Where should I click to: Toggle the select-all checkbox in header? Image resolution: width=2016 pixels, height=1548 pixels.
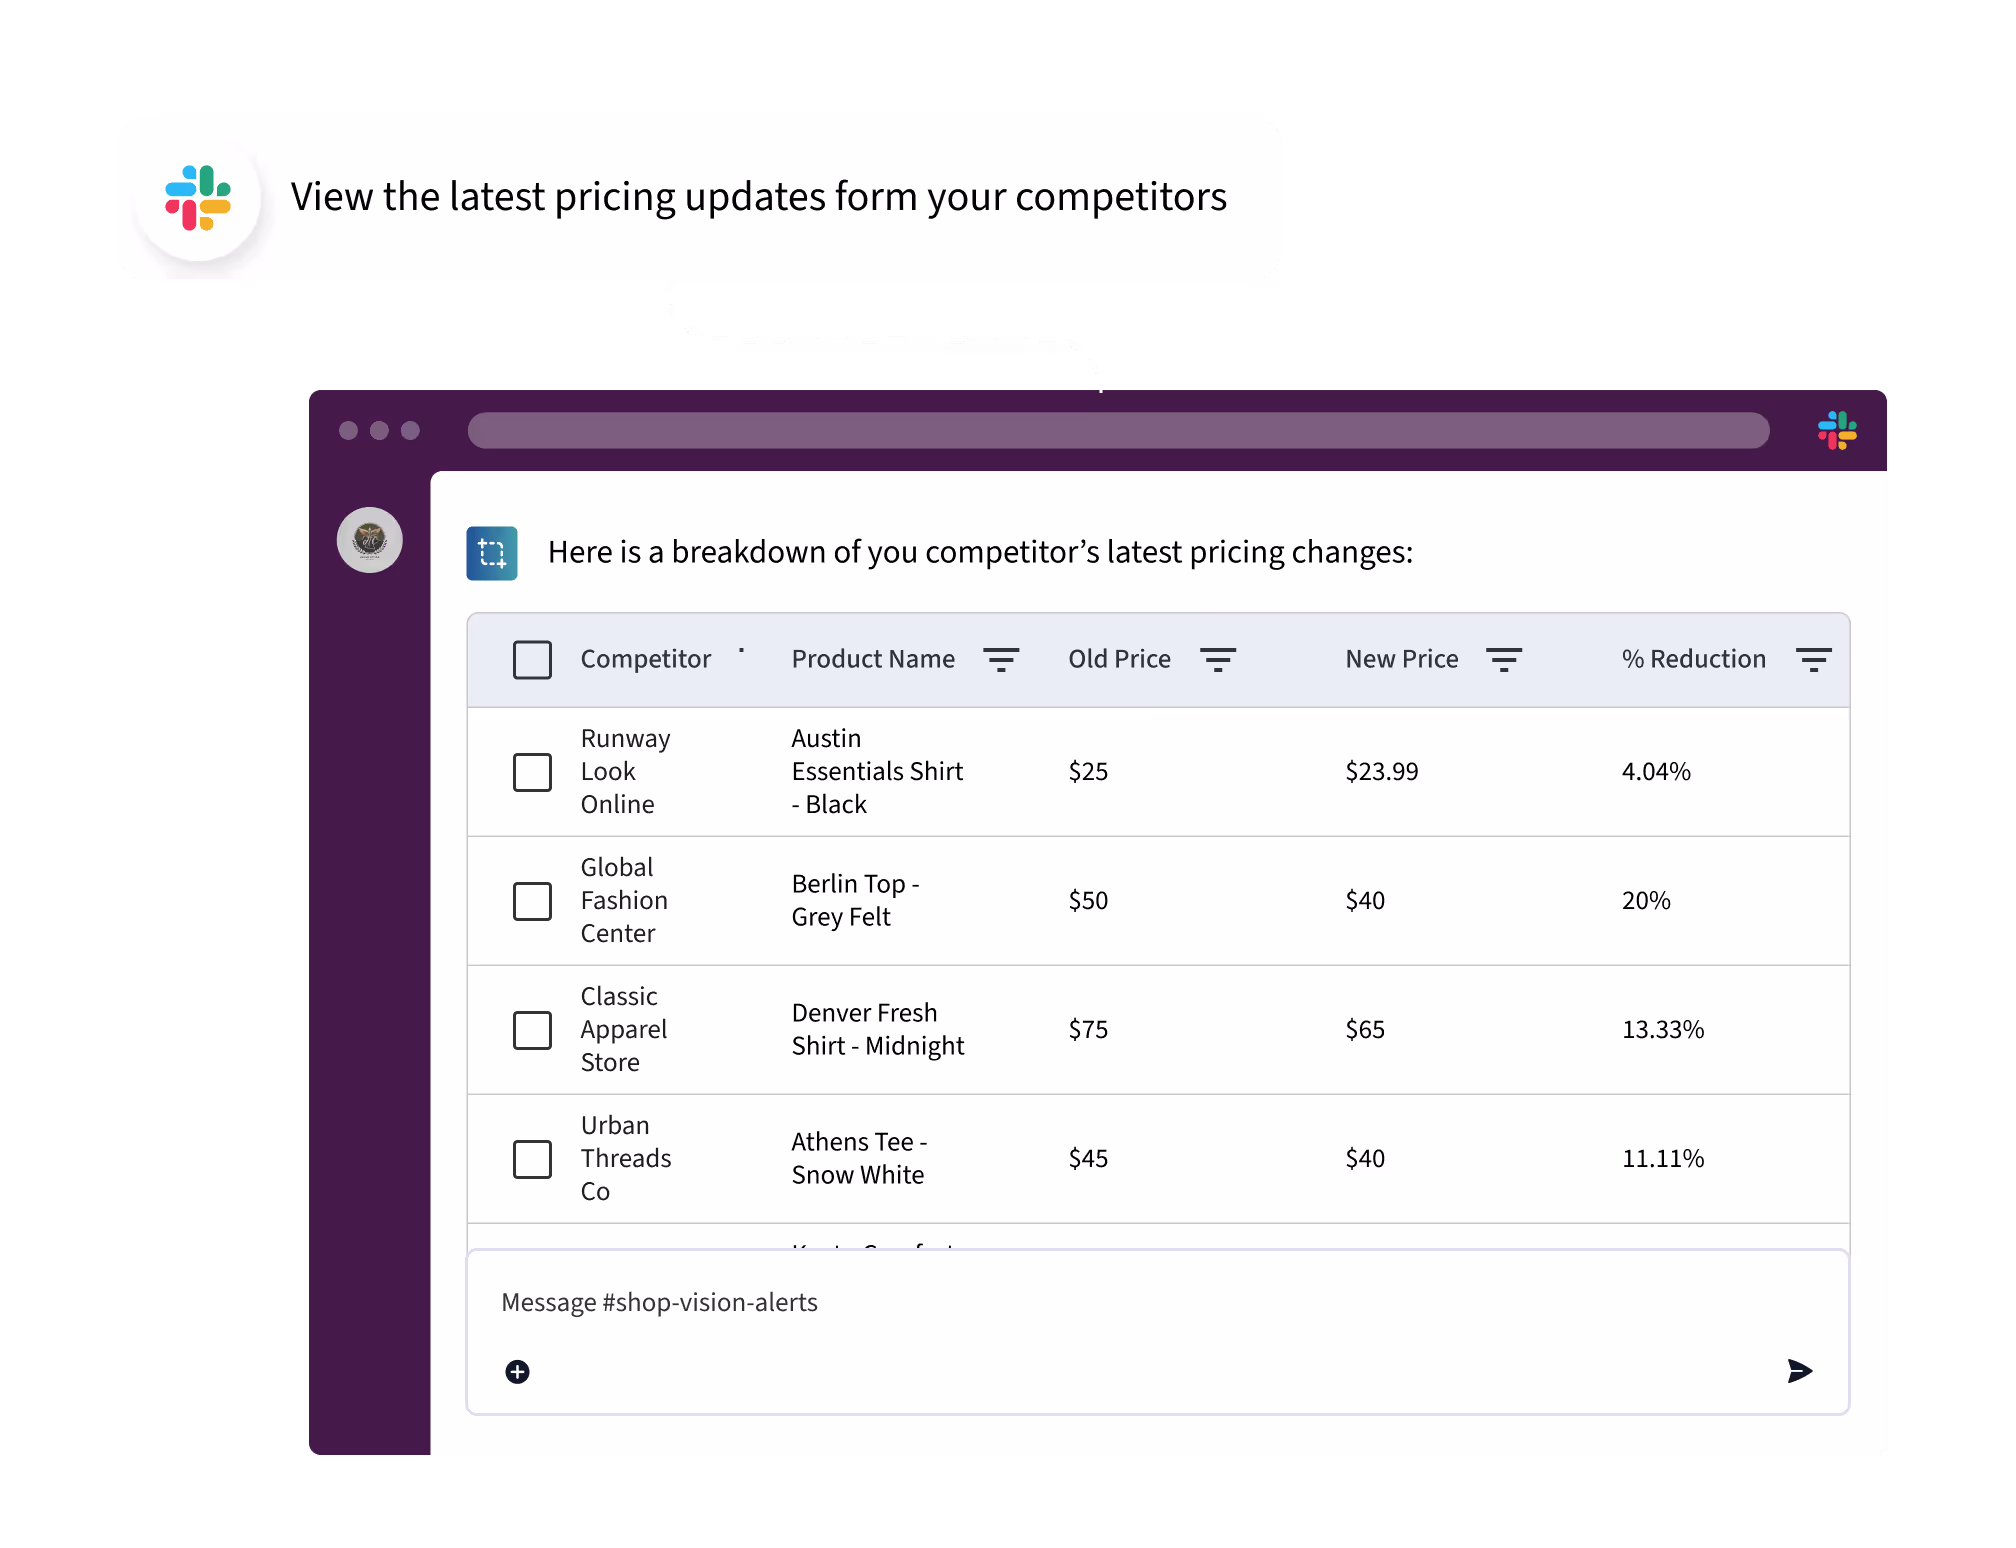pyautogui.click(x=532, y=660)
